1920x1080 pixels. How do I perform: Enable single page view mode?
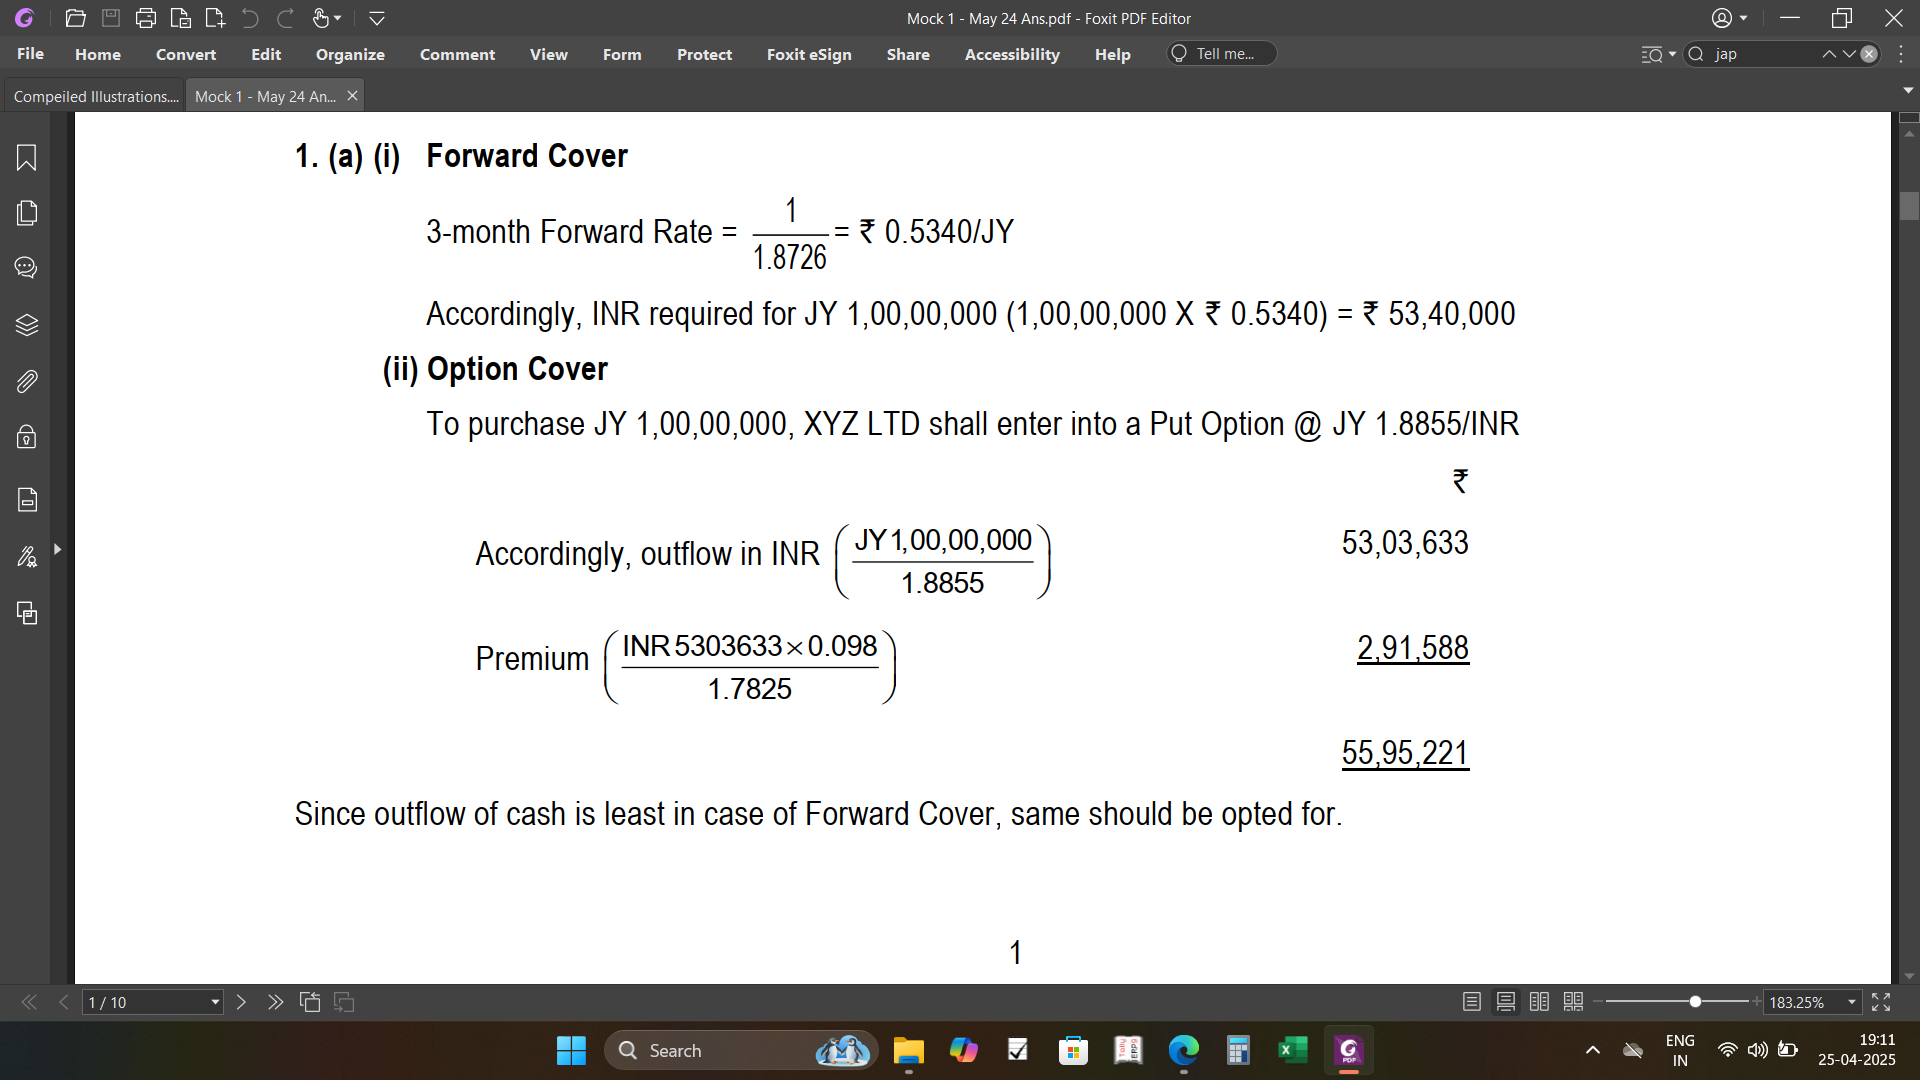pos(1471,1002)
